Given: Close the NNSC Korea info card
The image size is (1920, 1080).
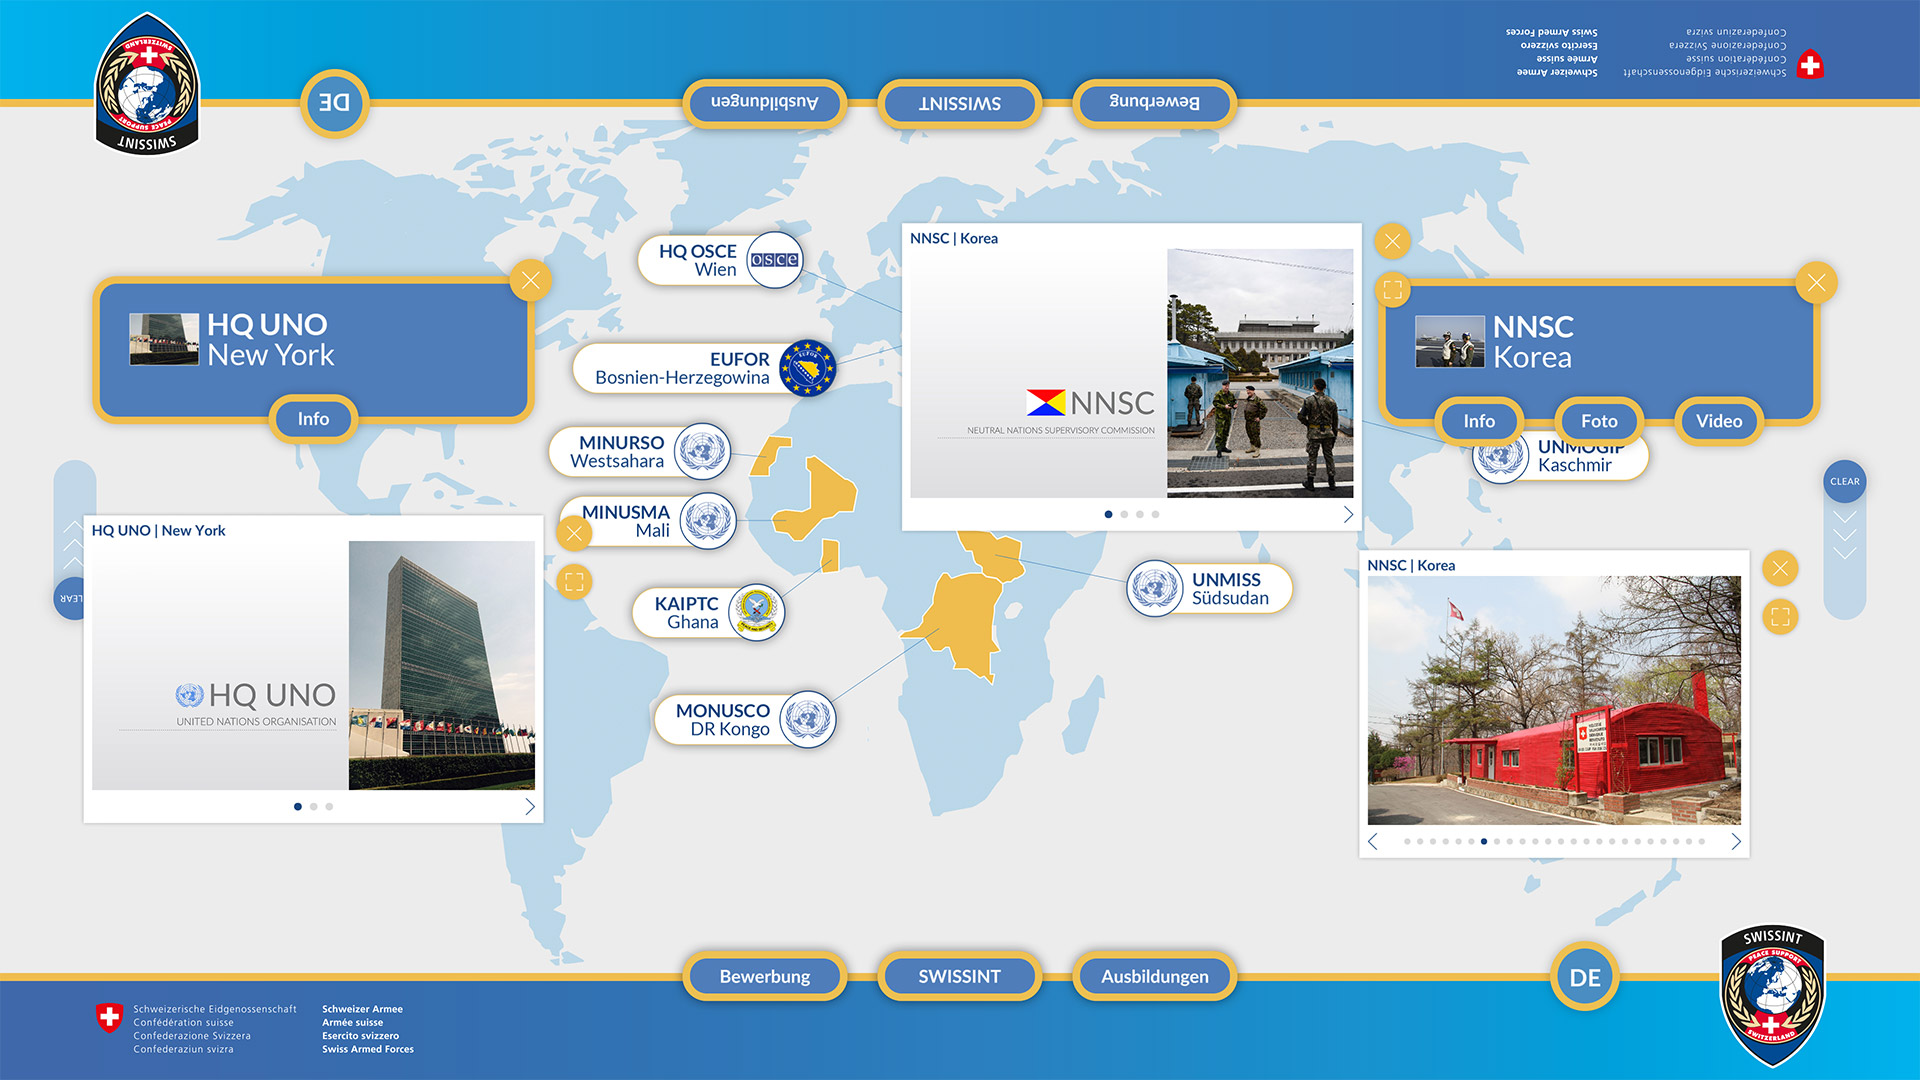Looking at the screenshot, I should point(1816,283).
